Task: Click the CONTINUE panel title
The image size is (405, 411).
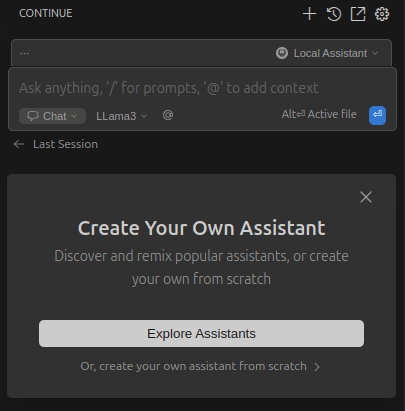Action: (46, 13)
